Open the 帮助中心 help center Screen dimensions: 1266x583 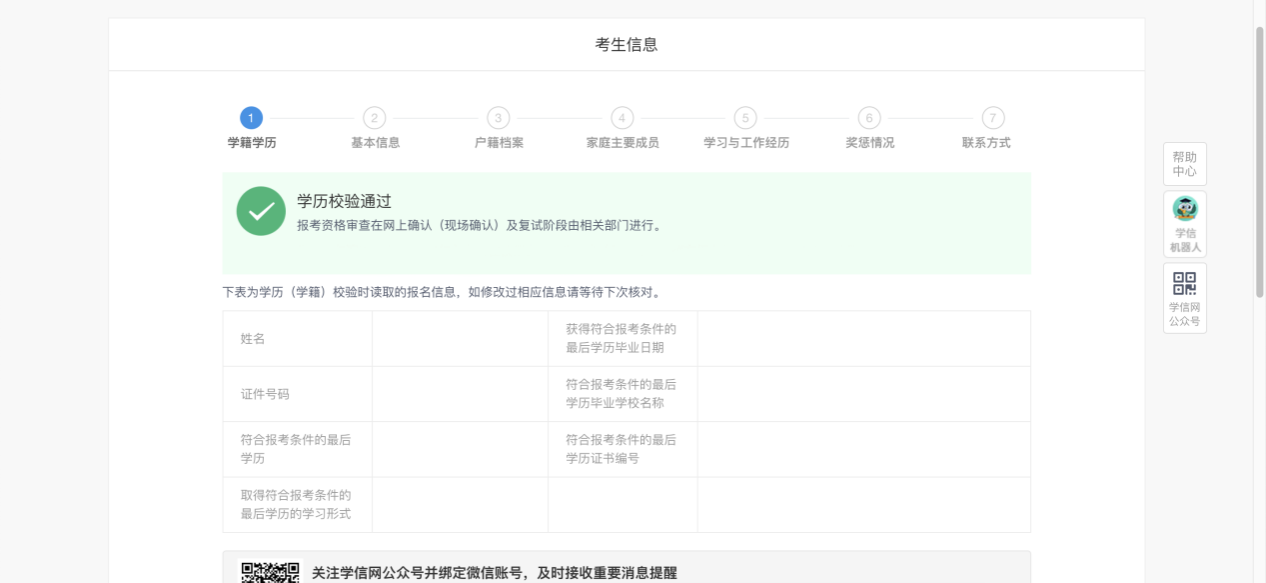tap(1185, 164)
